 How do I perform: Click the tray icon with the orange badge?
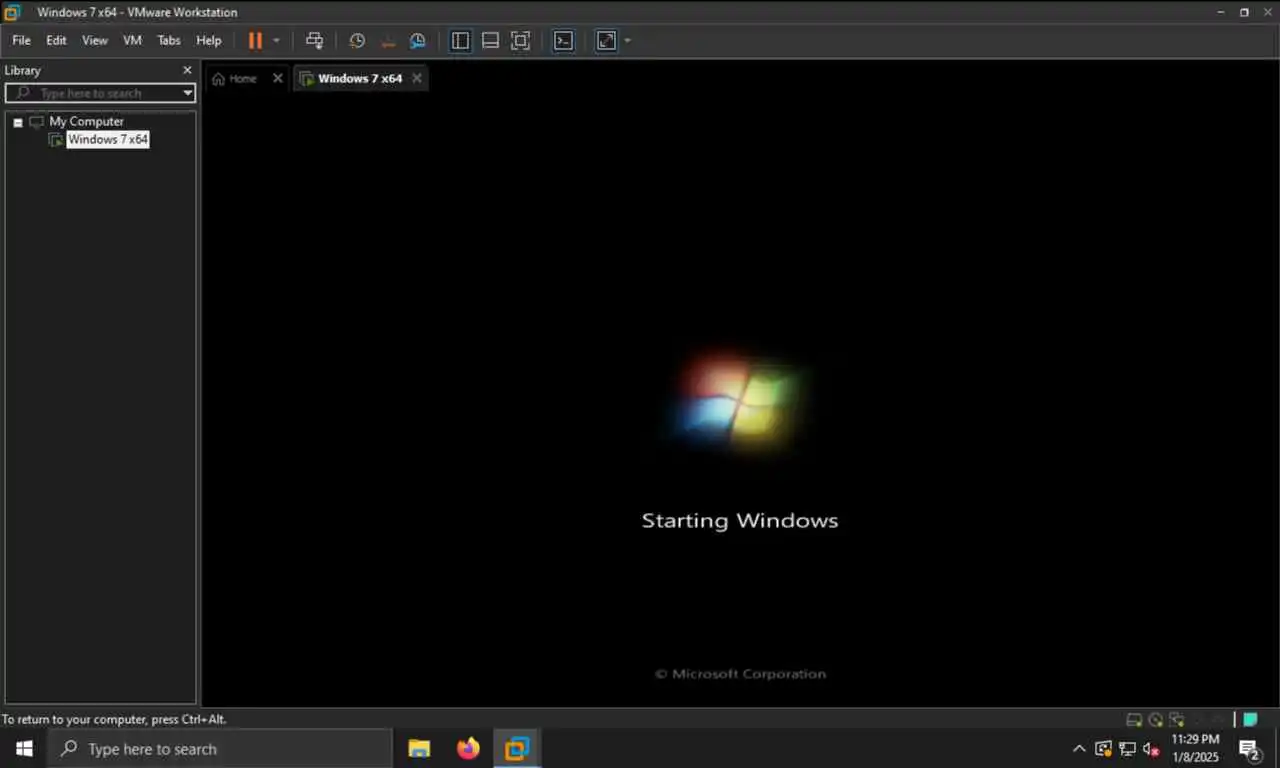click(x=1103, y=749)
